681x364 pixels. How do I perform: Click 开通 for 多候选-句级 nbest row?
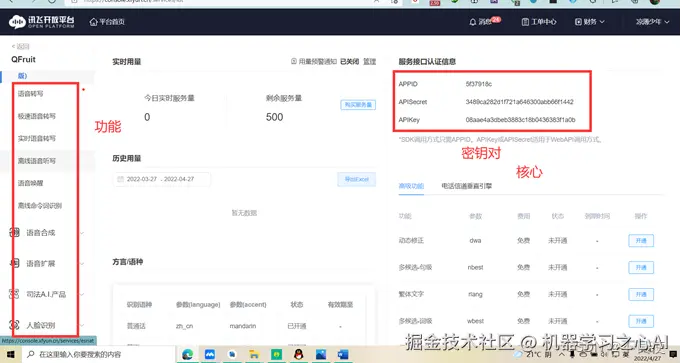tap(641, 268)
